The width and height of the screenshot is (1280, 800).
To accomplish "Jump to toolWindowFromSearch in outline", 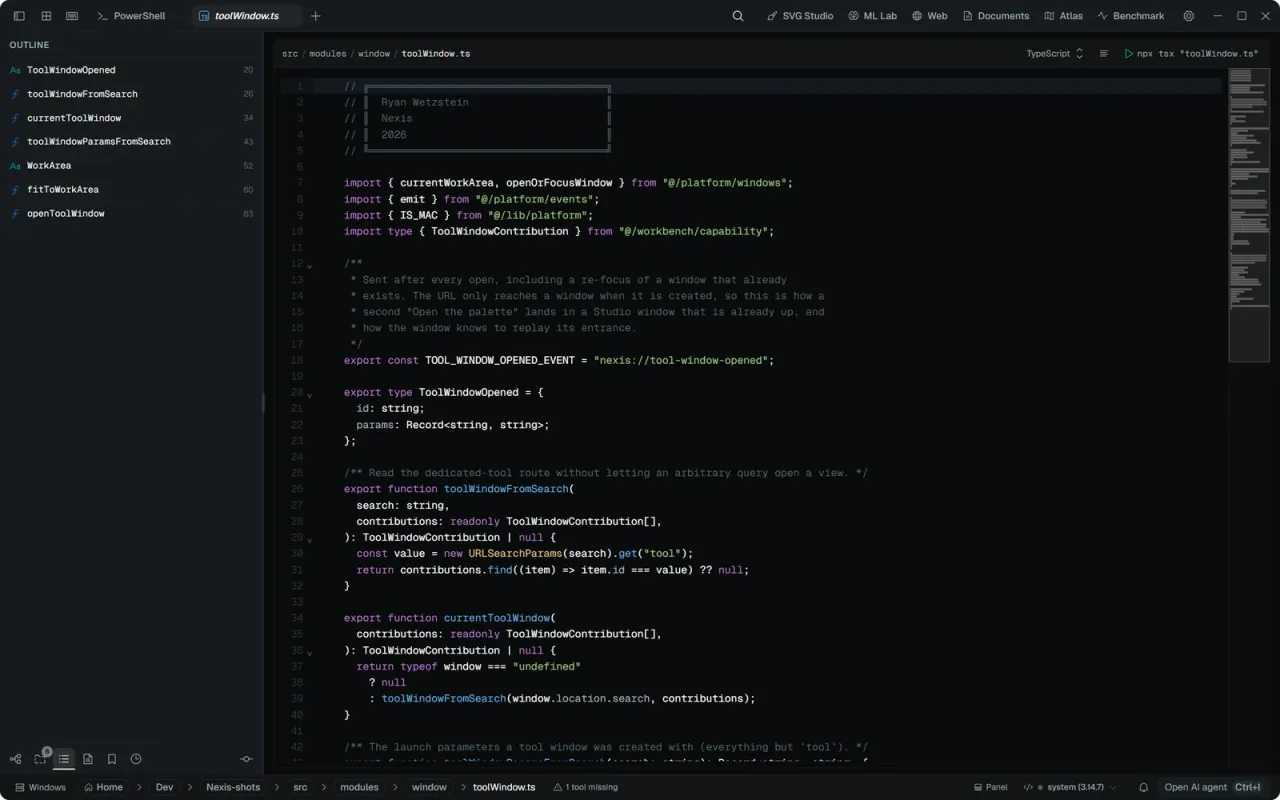I will [131, 94].
